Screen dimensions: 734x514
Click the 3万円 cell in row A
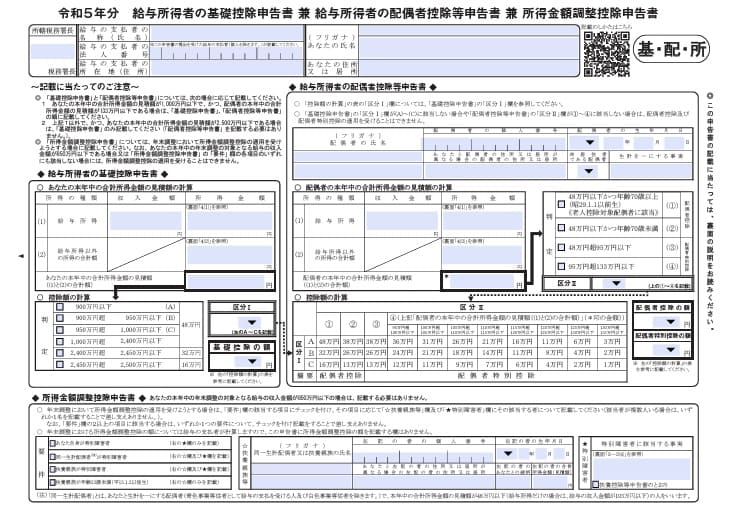pyautogui.click(x=612, y=342)
